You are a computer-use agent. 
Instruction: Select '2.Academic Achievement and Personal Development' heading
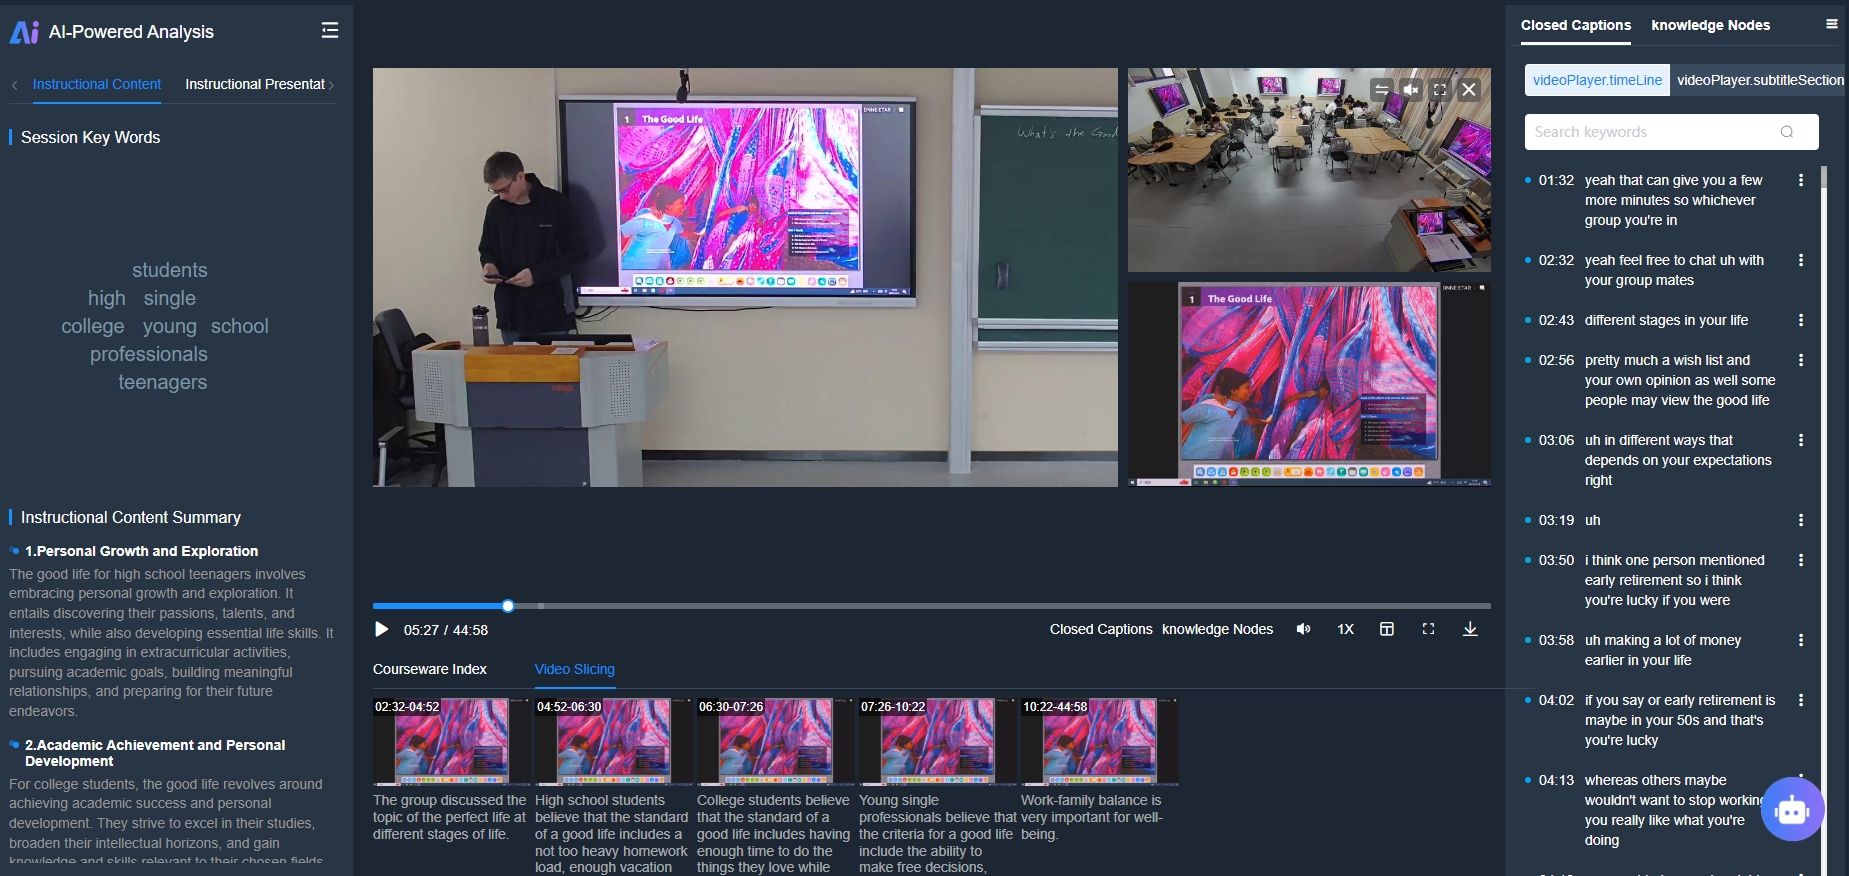(x=155, y=753)
